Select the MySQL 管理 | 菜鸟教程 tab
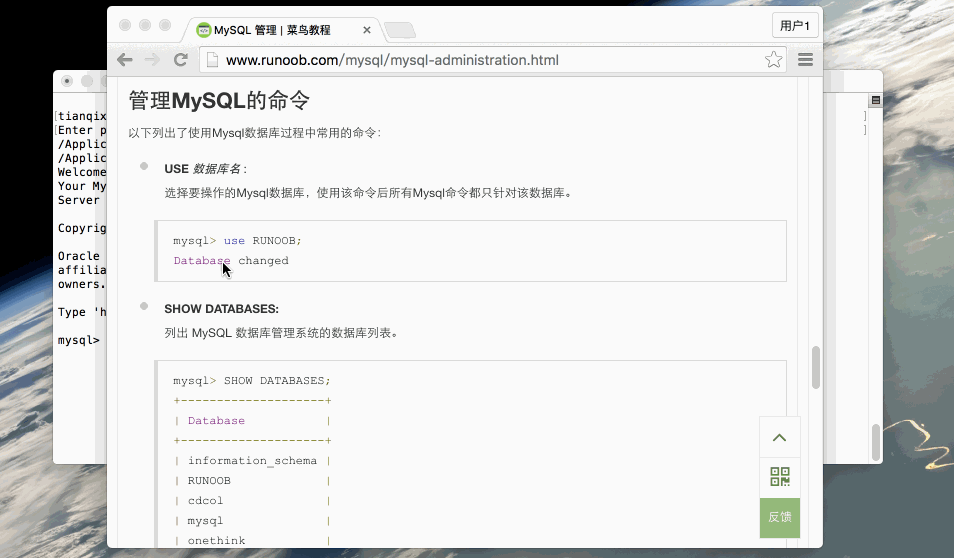 [270, 30]
